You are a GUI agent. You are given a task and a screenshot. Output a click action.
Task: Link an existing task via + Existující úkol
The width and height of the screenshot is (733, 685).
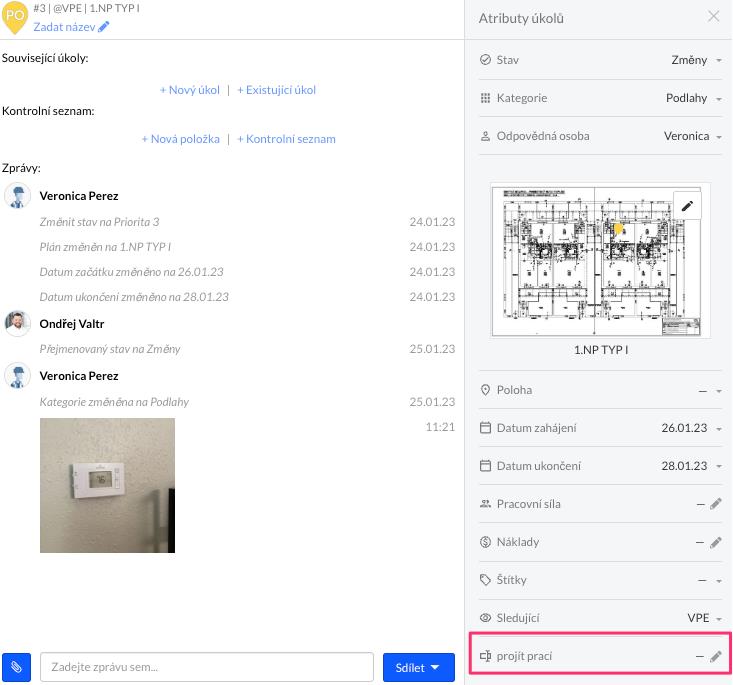[x=276, y=90]
